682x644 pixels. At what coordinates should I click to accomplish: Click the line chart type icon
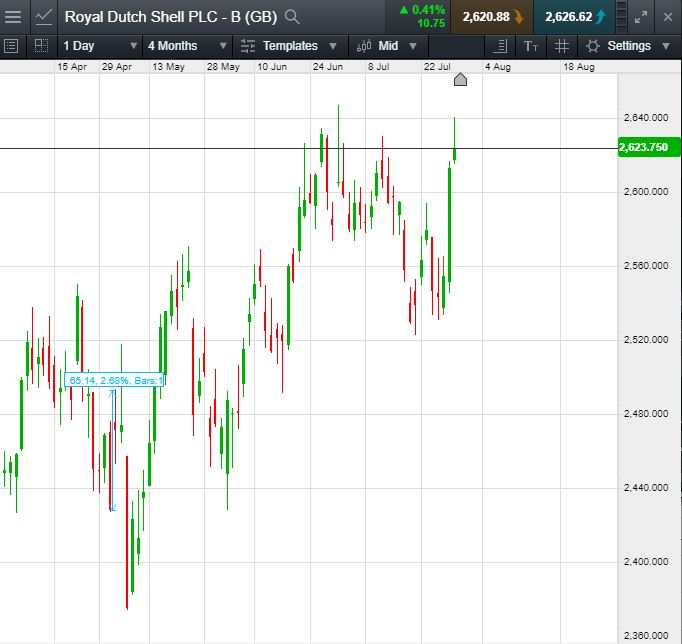44,17
